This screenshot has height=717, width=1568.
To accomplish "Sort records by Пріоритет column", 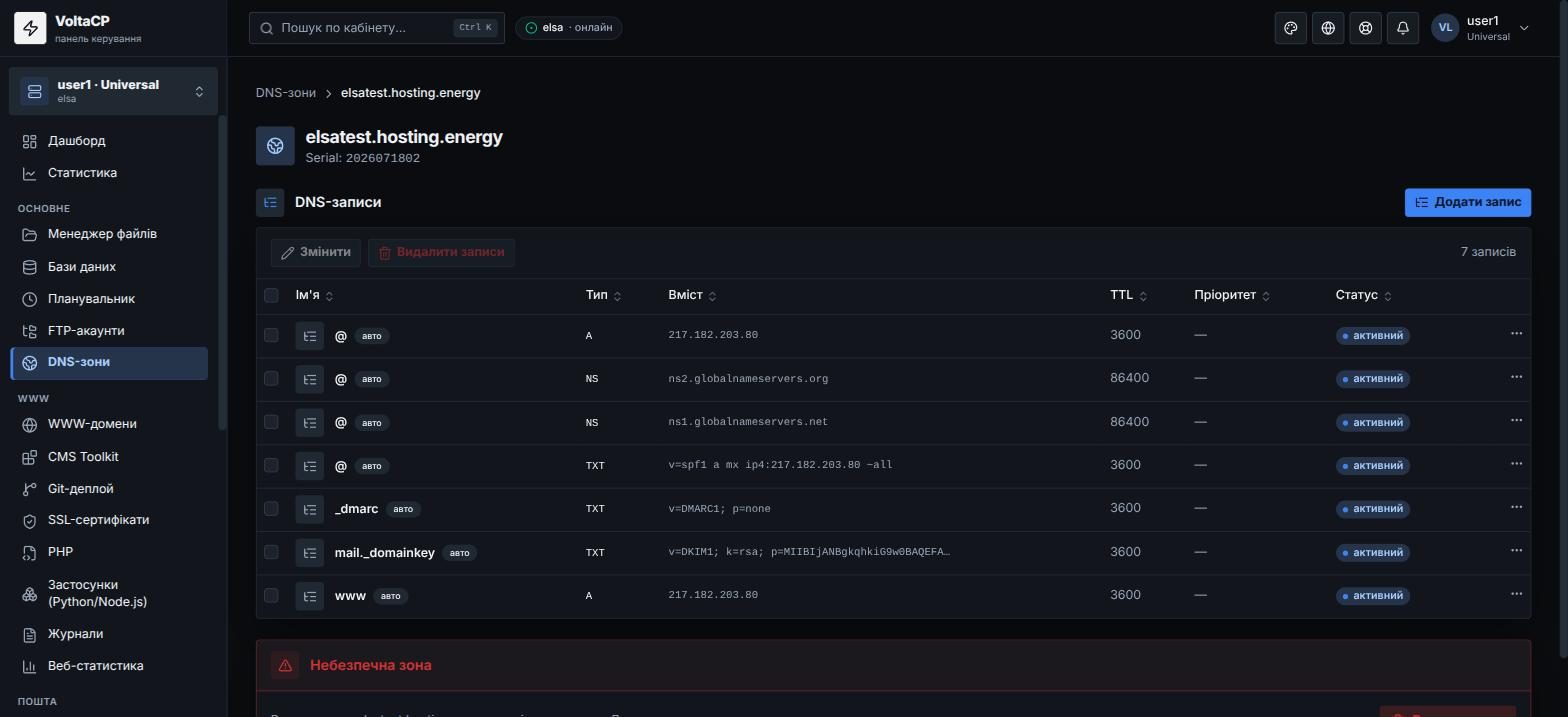I will click(1232, 295).
